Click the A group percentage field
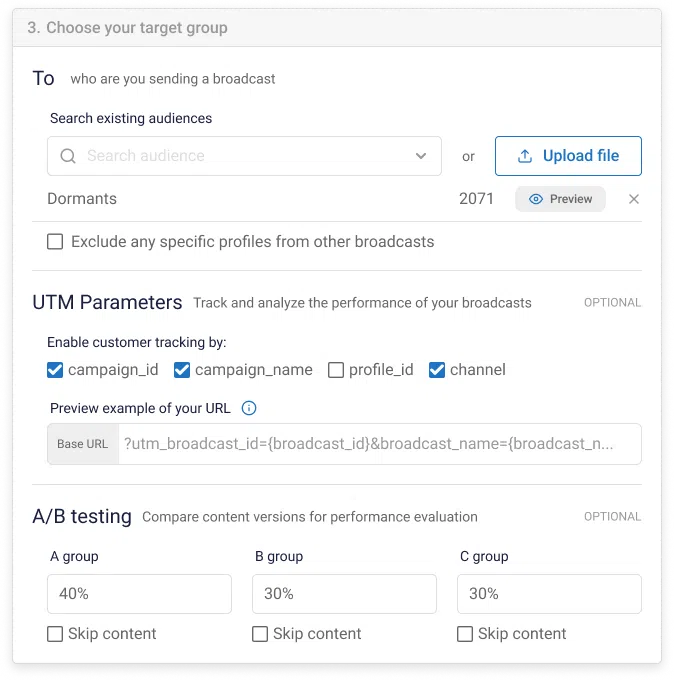Screen dimensions: 674x680 click(139, 594)
